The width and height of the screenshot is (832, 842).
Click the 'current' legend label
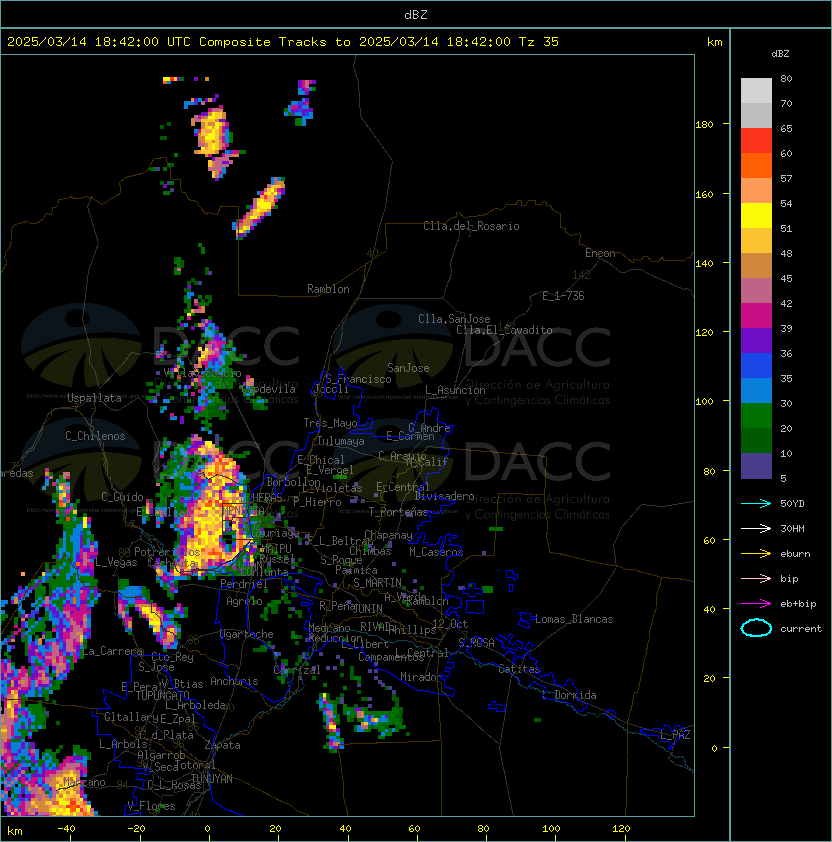pyautogui.click(x=801, y=629)
